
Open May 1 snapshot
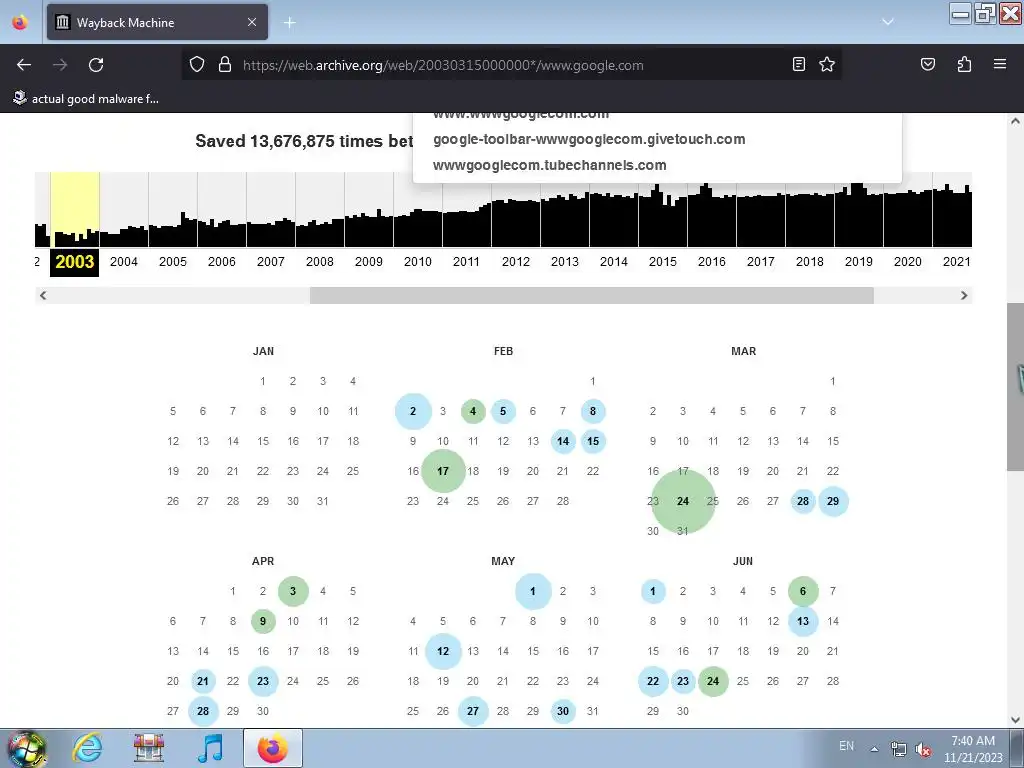pos(533,591)
